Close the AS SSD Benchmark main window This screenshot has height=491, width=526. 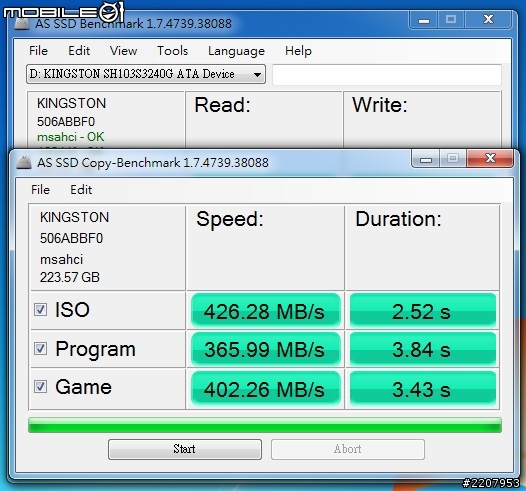pos(488,19)
